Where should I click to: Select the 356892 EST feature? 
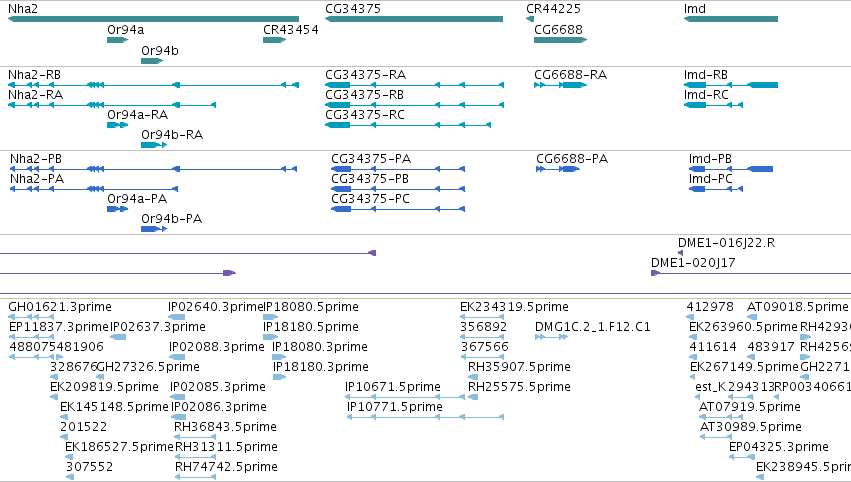click(482, 337)
